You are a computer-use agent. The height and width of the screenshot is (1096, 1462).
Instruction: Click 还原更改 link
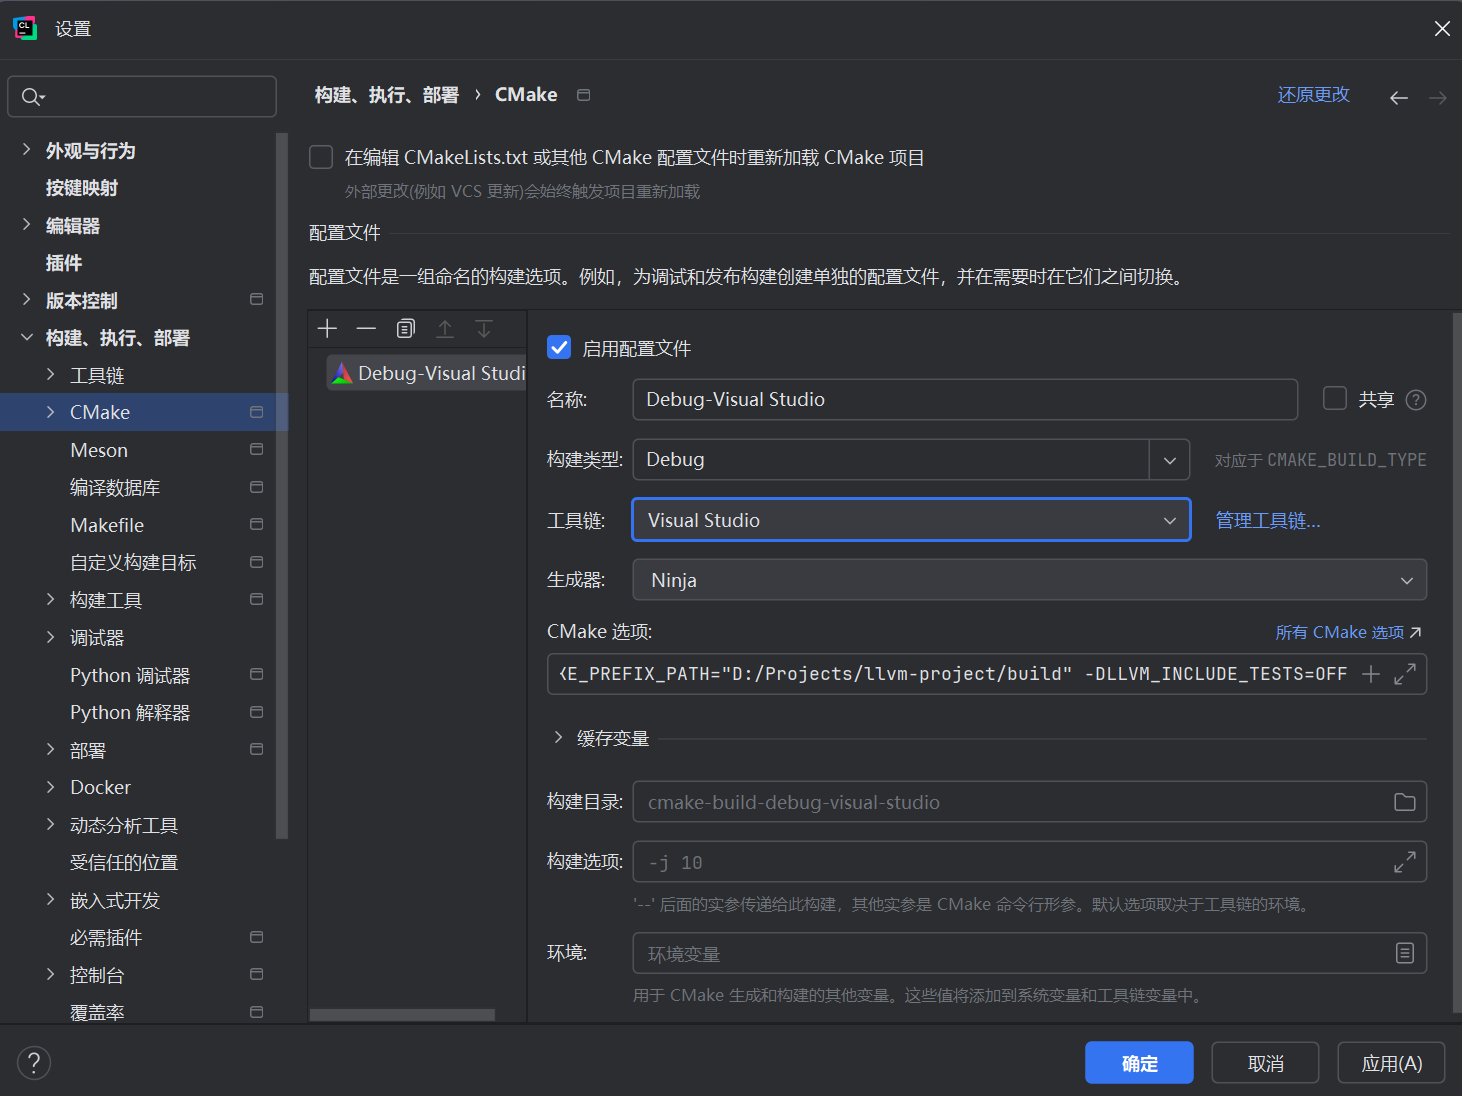1313,95
